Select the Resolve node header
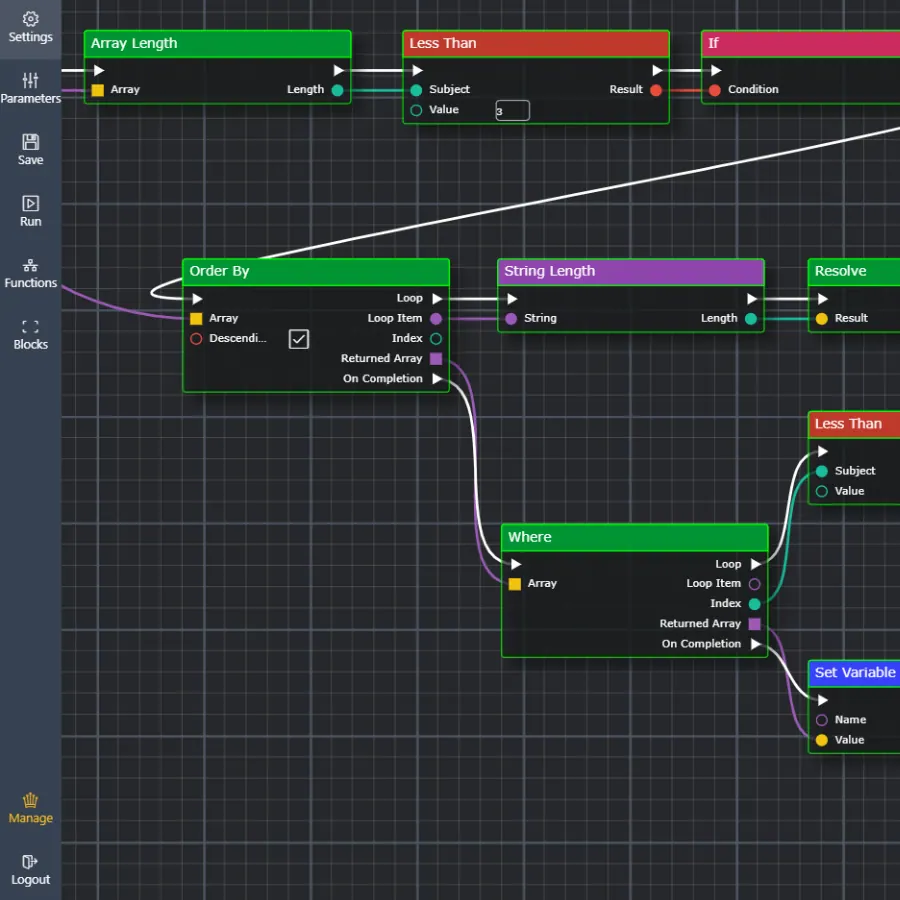This screenshot has width=900, height=900. [x=854, y=272]
